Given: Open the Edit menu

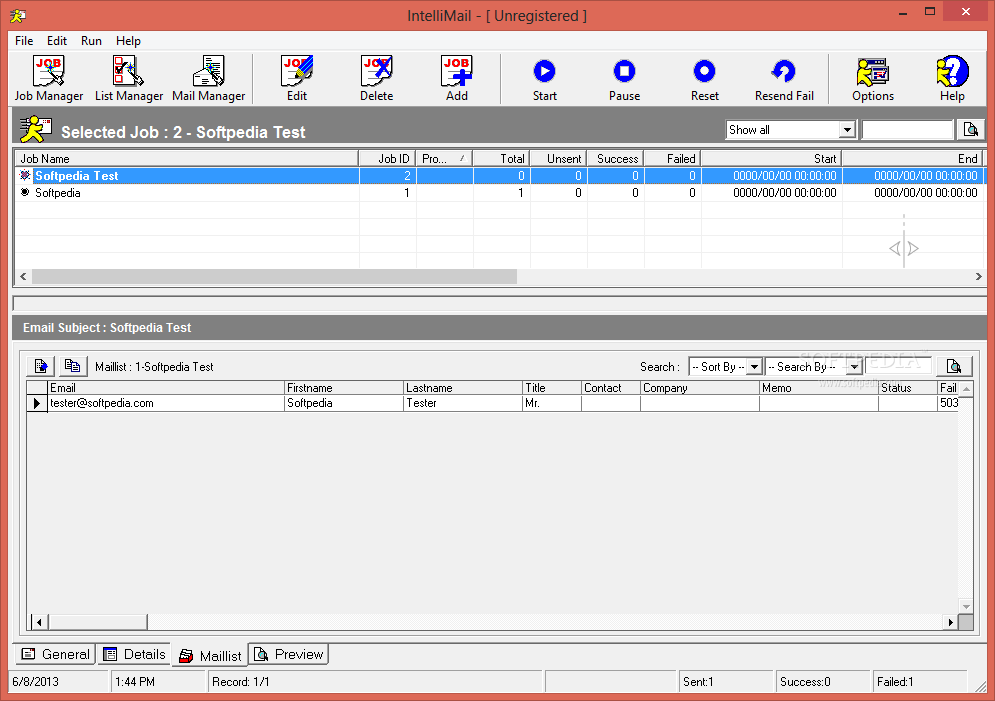Looking at the screenshot, I should (56, 41).
